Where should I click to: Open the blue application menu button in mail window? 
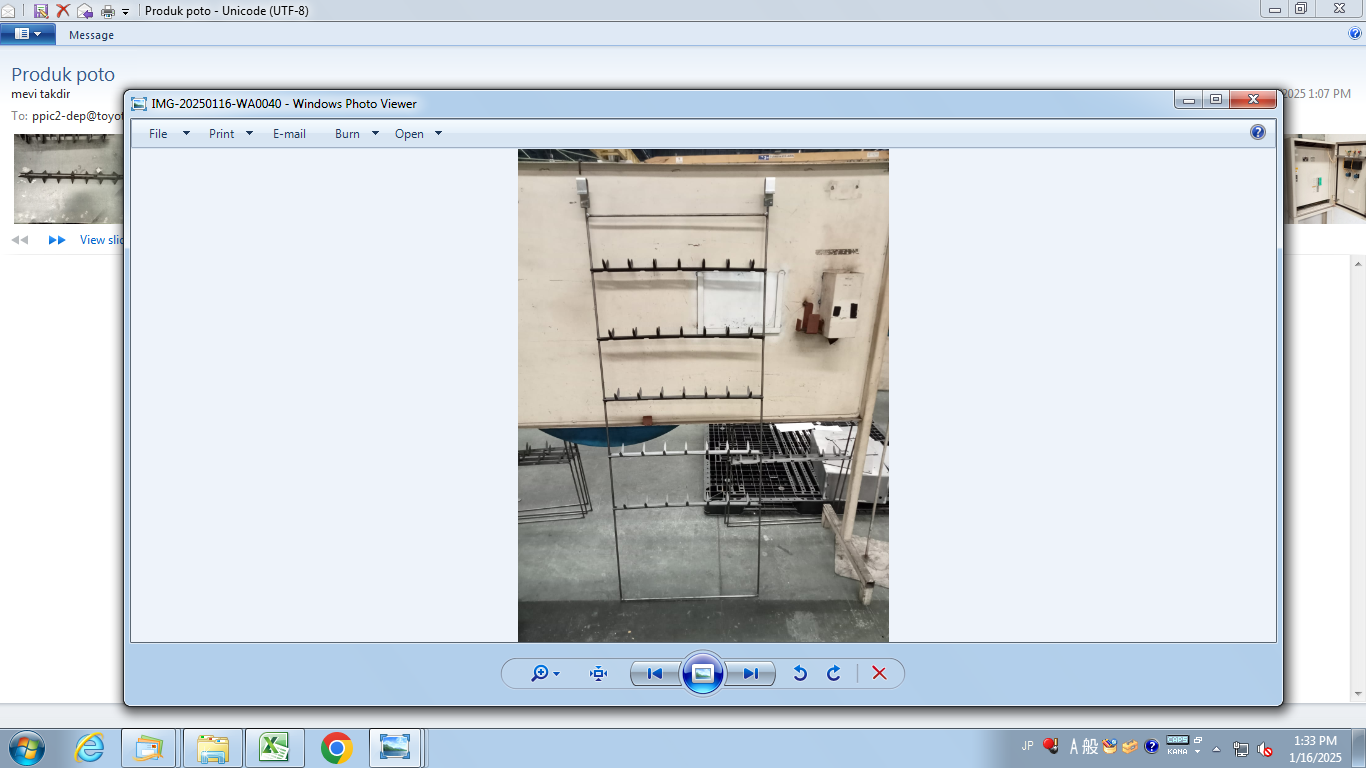click(27, 34)
